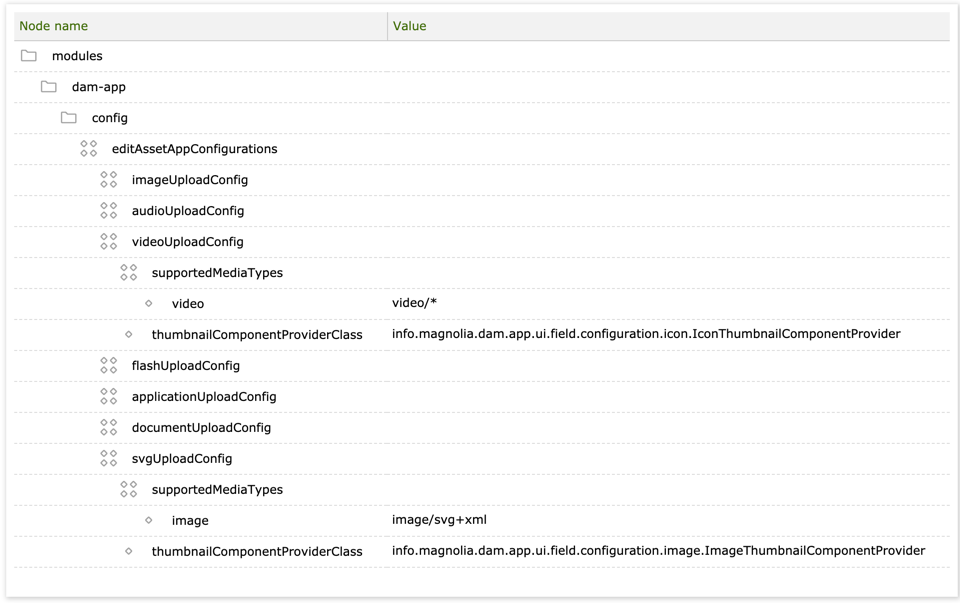960x603 pixels.
Task: Click the property icon beside image
Action: (x=149, y=521)
